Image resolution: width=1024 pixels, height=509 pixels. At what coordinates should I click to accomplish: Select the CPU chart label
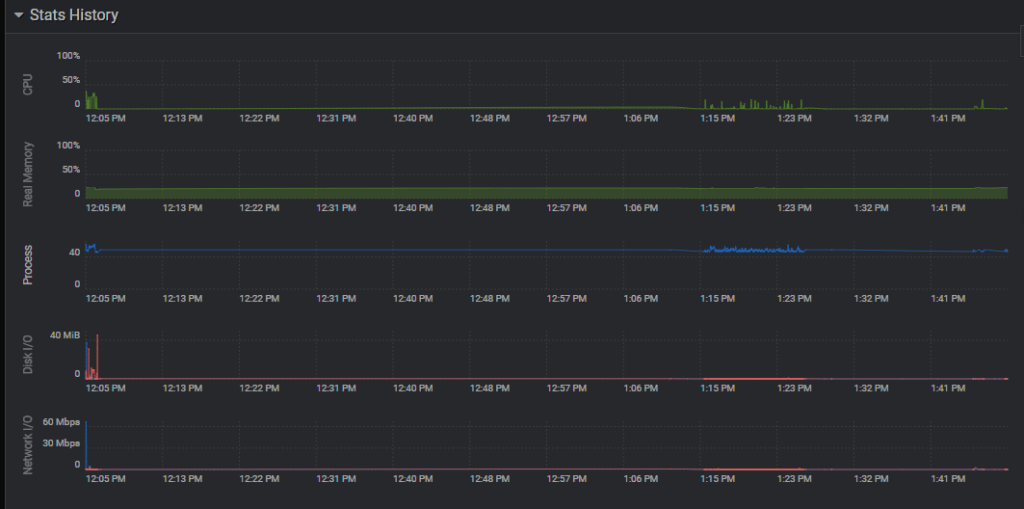tap(27, 84)
